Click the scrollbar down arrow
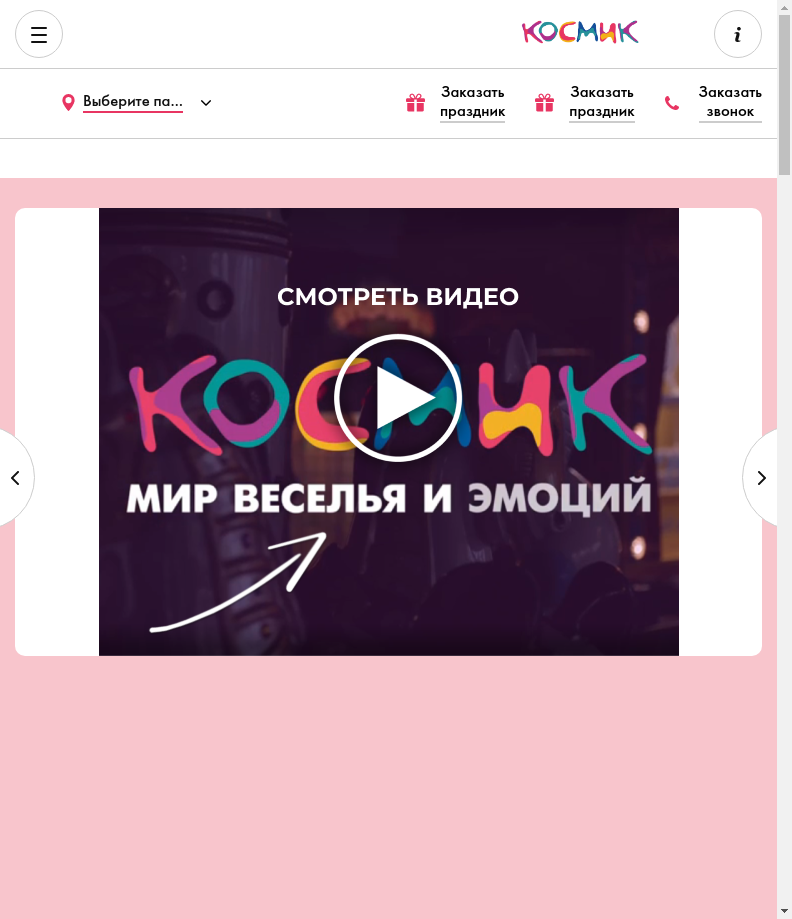Viewport: 792px width, 919px height. coord(784,911)
